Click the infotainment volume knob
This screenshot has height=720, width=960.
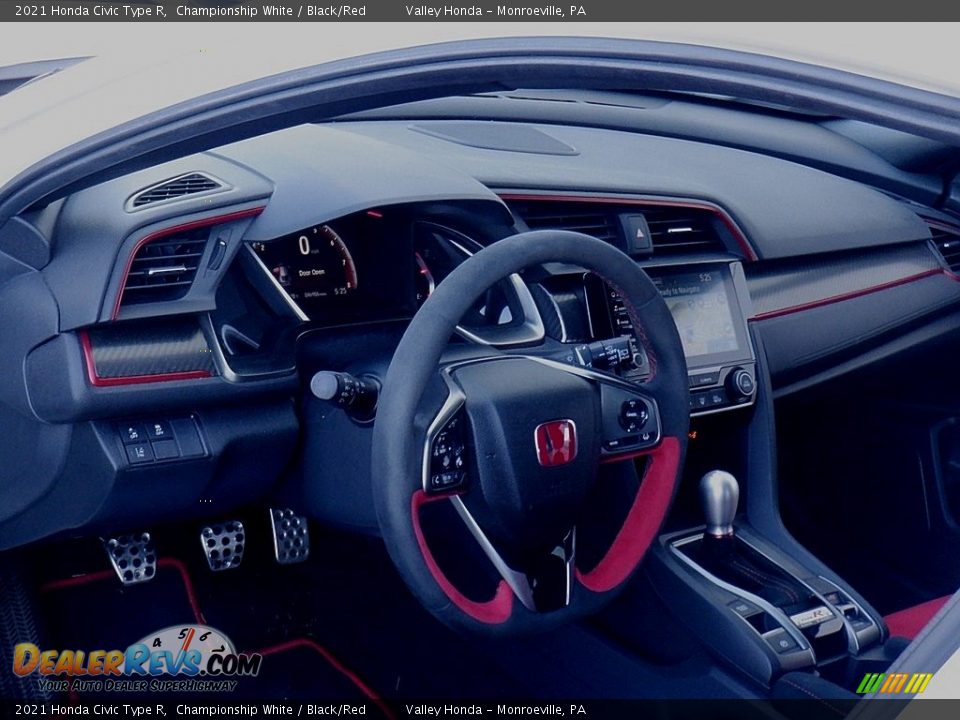coord(743,383)
